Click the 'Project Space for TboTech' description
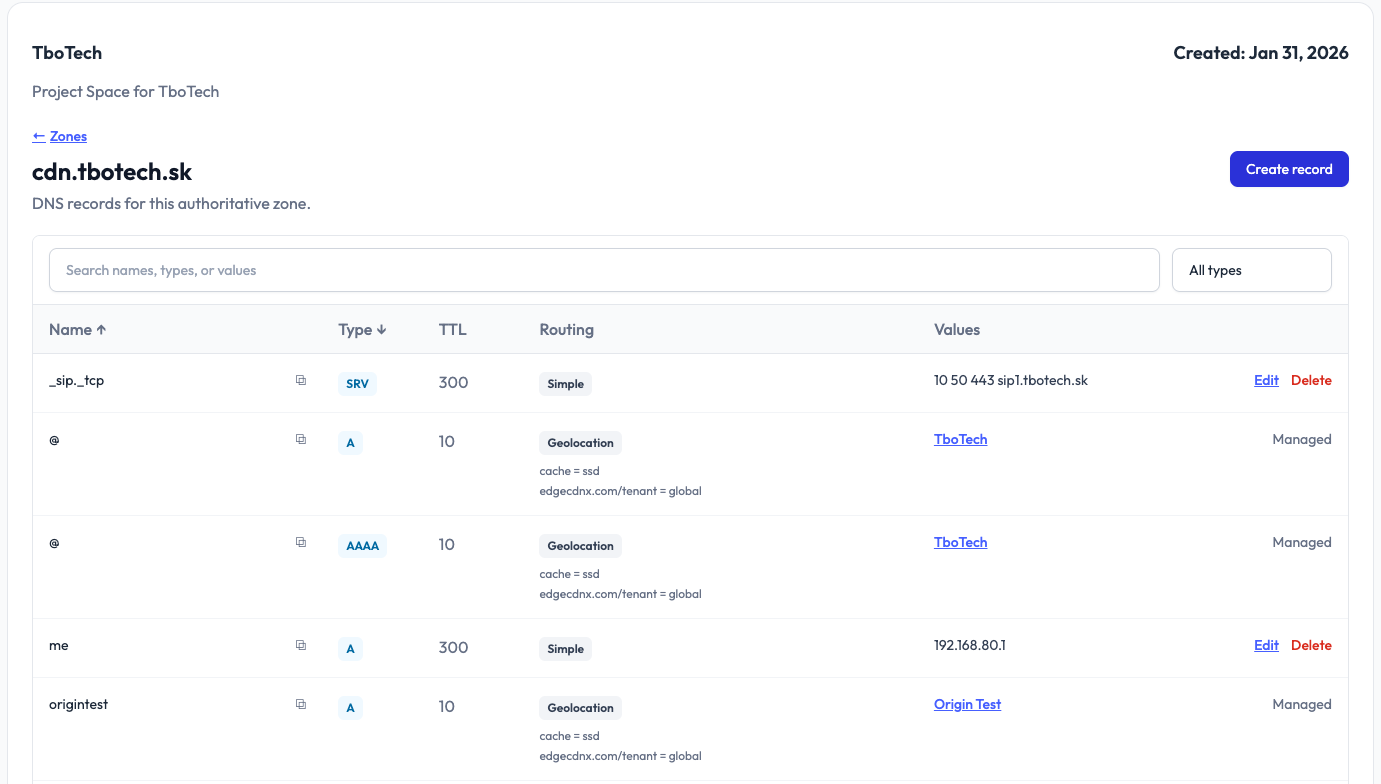1381x784 pixels. click(x=126, y=91)
